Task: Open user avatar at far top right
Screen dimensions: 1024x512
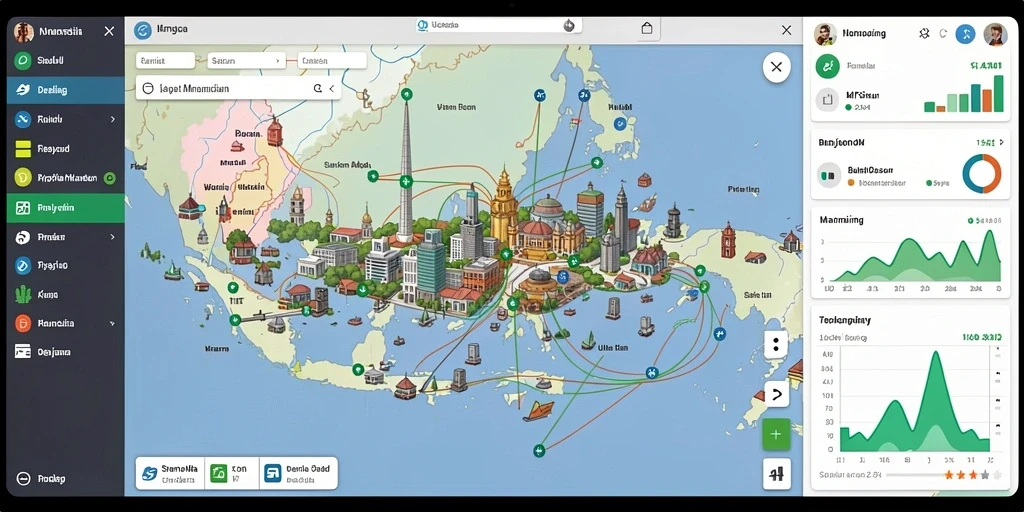Action: point(995,34)
